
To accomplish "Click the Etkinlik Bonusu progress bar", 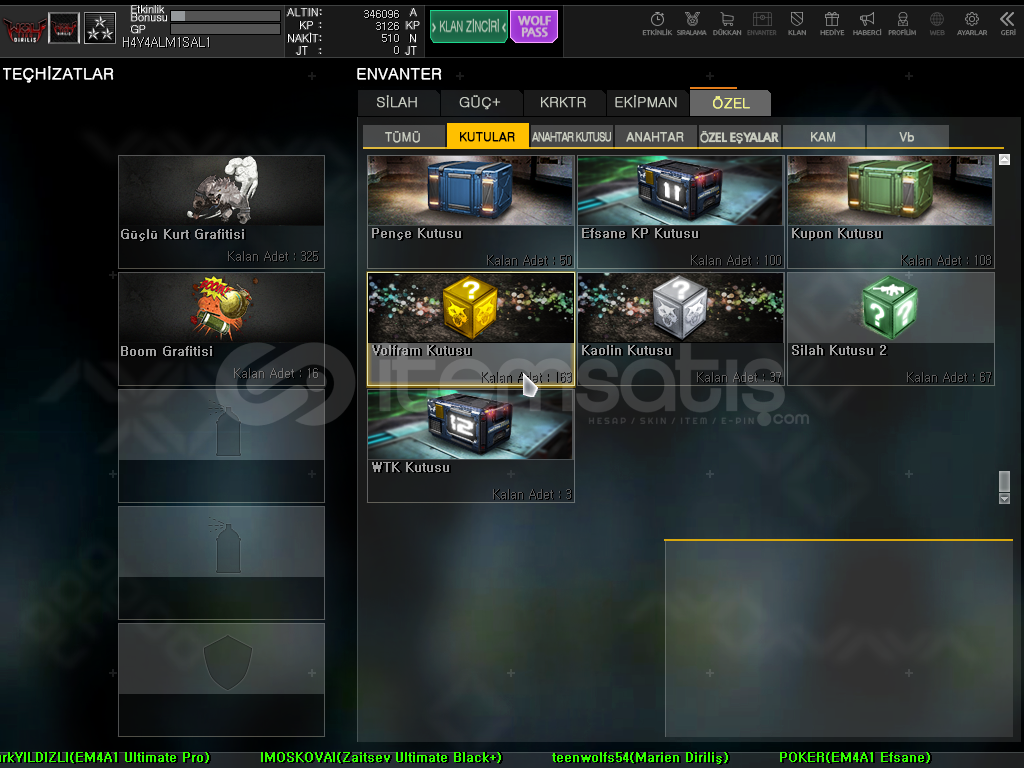I will (x=225, y=16).
